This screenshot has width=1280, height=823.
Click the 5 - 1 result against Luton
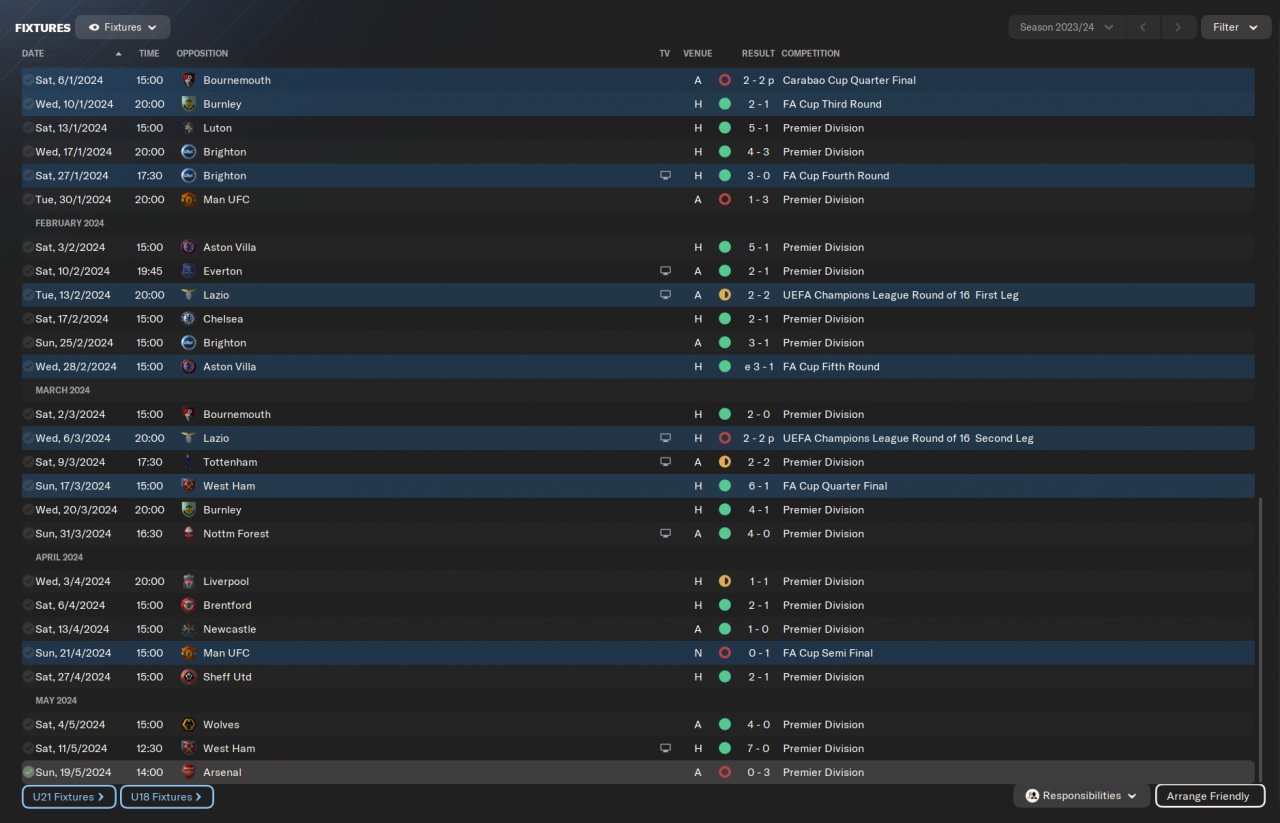(759, 128)
